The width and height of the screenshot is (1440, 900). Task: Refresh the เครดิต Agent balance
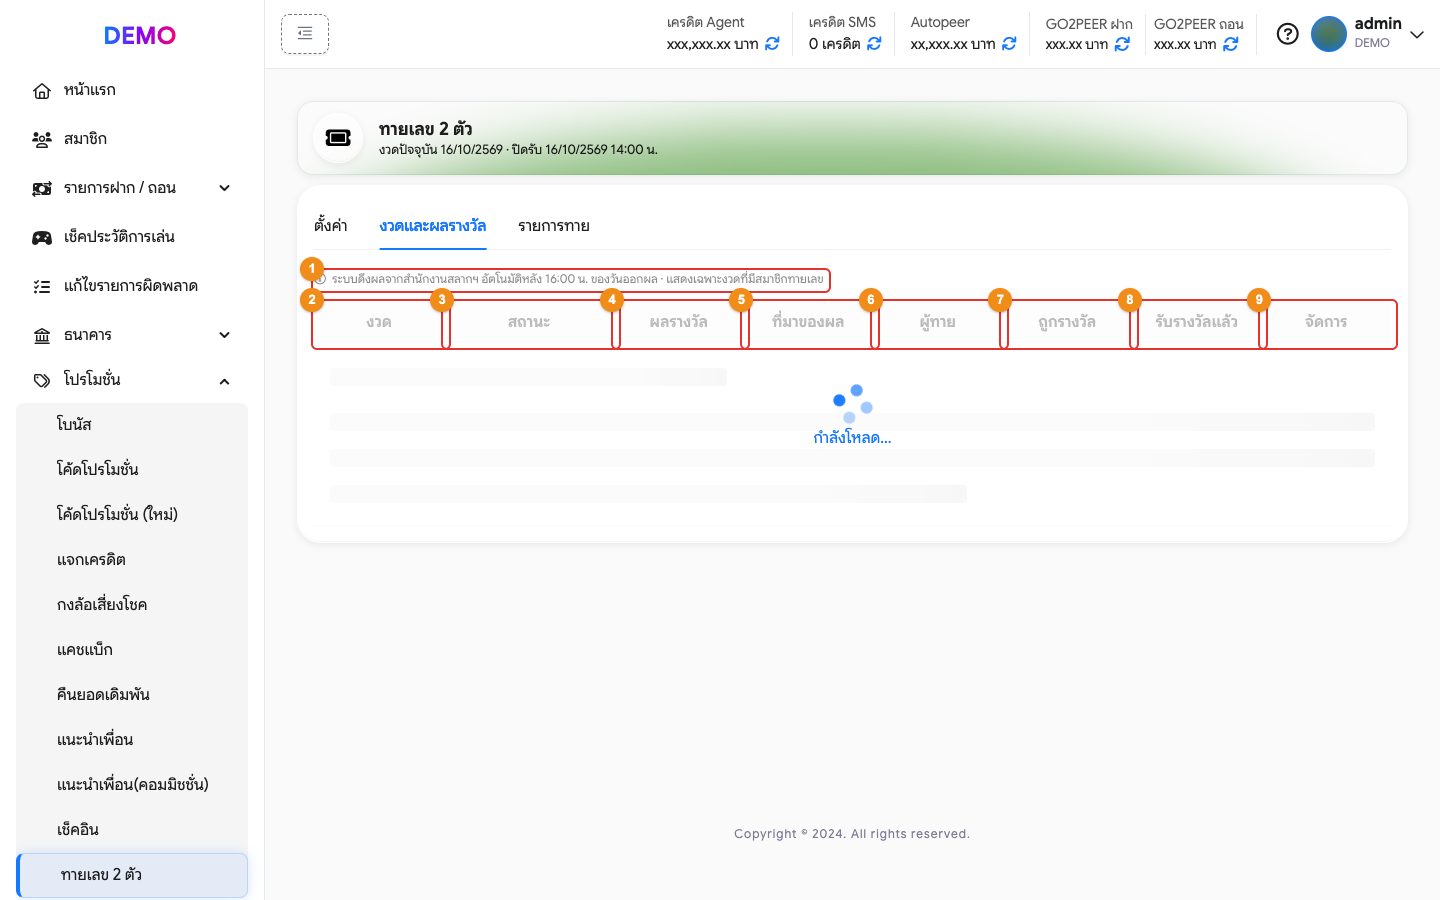(x=772, y=44)
